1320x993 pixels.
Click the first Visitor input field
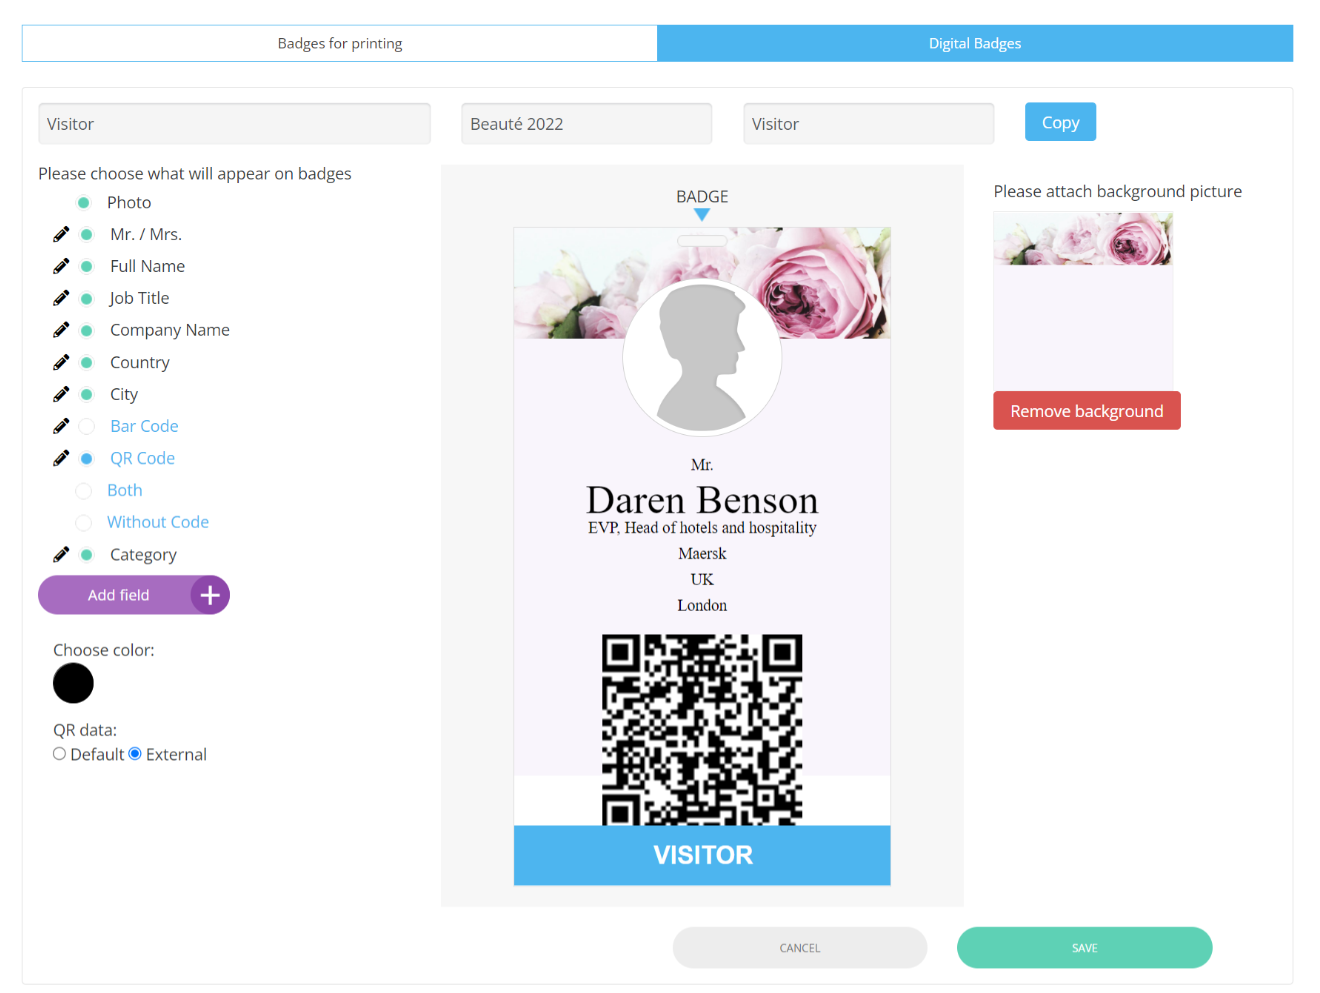click(234, 124)
